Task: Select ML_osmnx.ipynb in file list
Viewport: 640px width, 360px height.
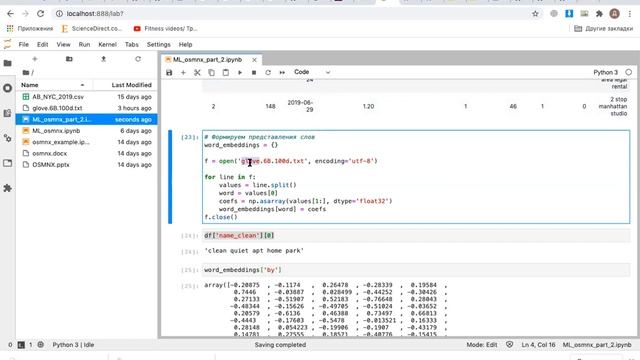Action: coord(87,131)
